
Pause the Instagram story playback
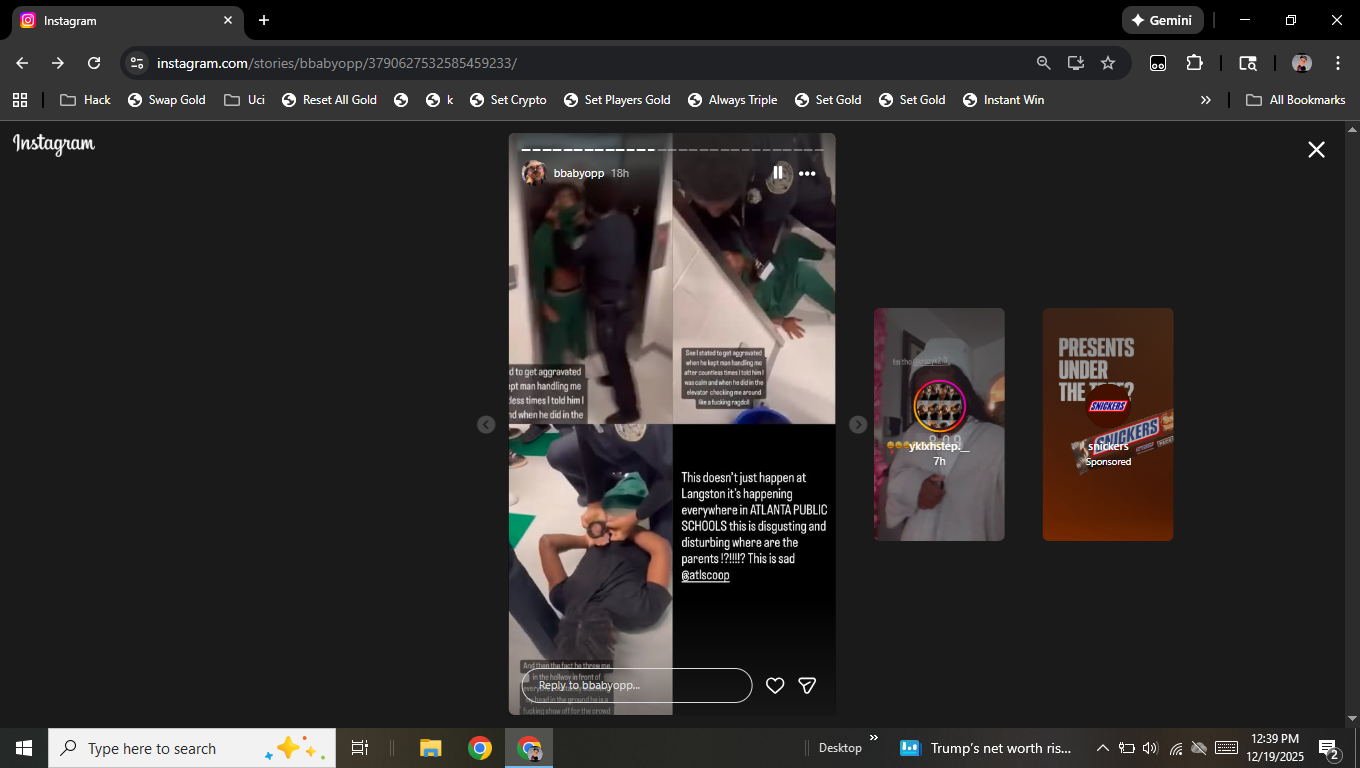778,173
